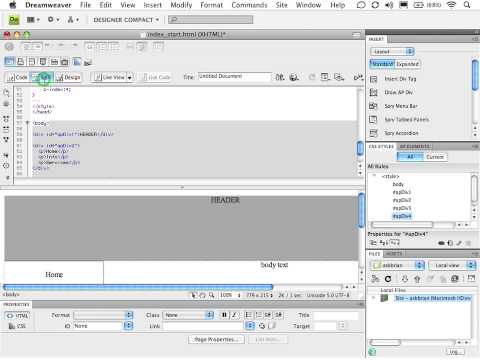This screenshot has width=480, height=360.
Task: Open the Local view dropdown
Action: (452, 265)
